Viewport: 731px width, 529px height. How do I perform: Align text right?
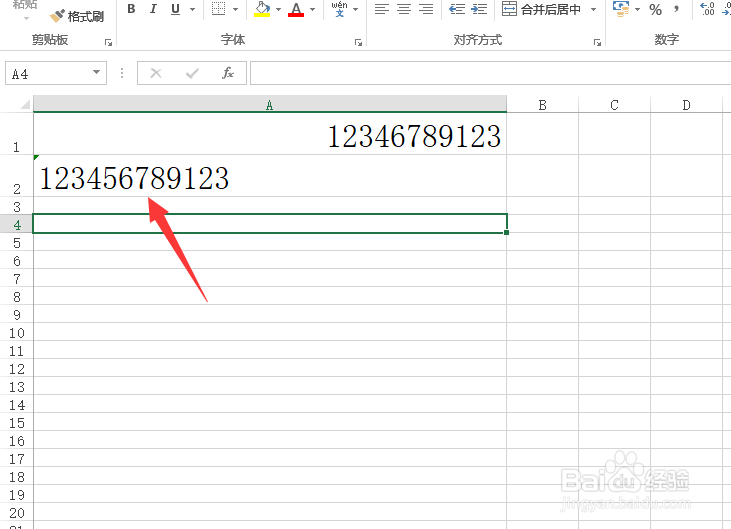pos(426,9)
